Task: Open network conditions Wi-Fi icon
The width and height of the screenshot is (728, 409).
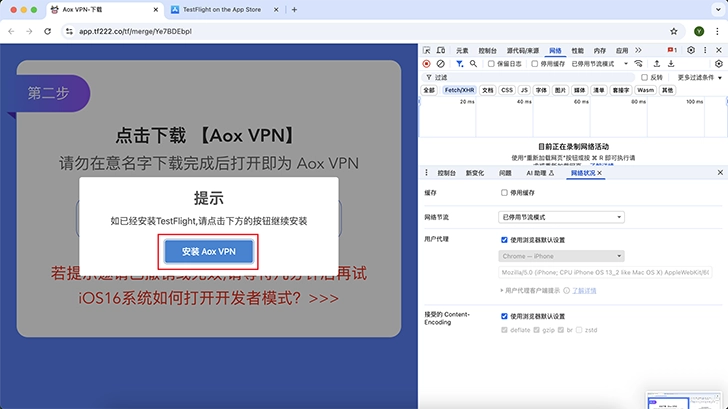Action: 639,64
